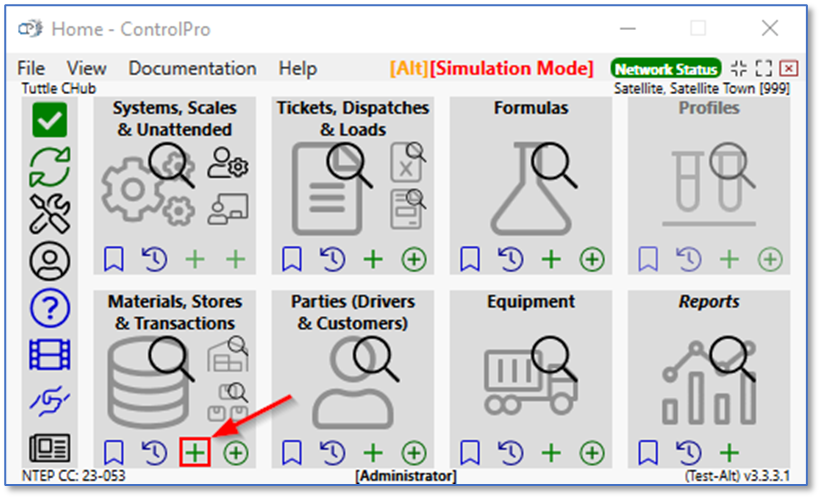
Task: Click bookmark icon under Equipment tile
Action: (x=470, y=453)
